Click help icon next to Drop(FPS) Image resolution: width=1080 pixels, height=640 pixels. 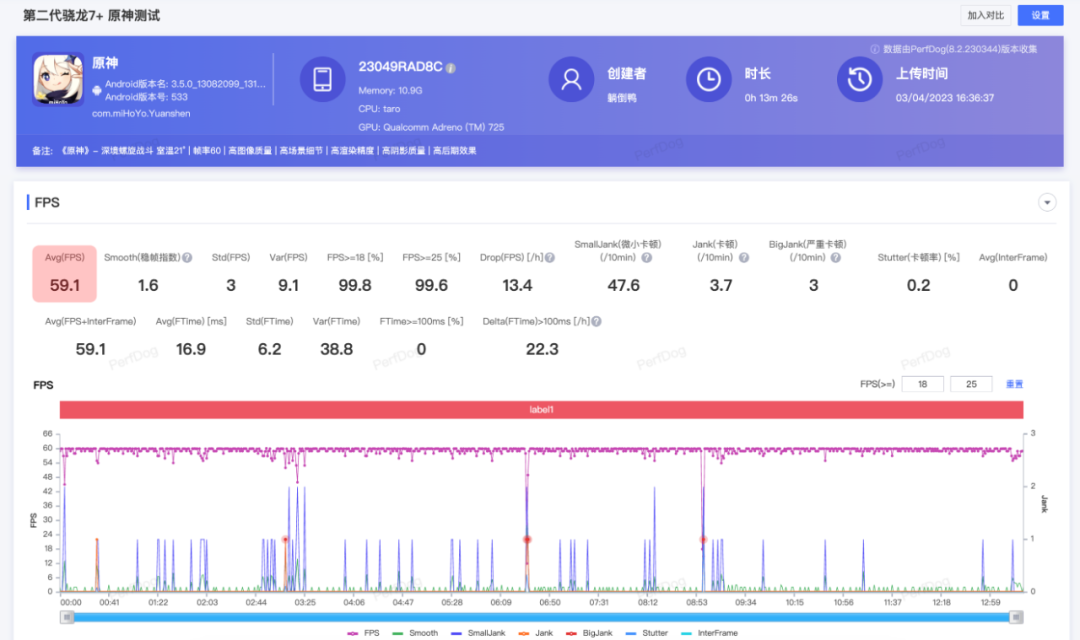tap(549, 258)
